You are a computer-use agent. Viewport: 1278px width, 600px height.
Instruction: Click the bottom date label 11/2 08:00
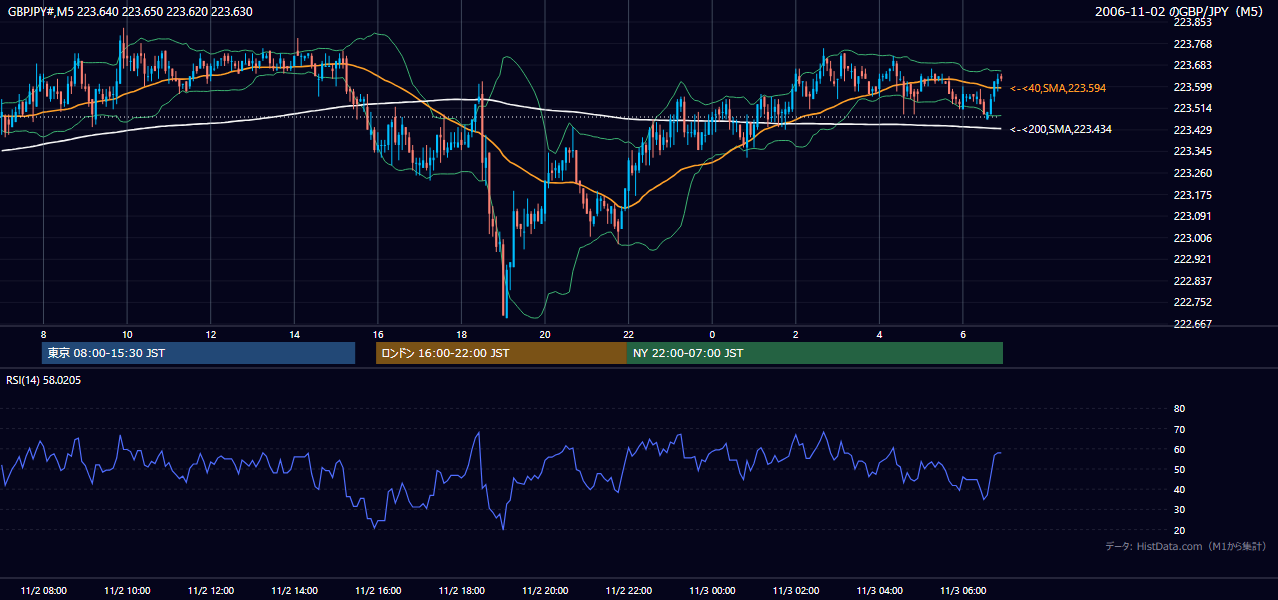44,591
